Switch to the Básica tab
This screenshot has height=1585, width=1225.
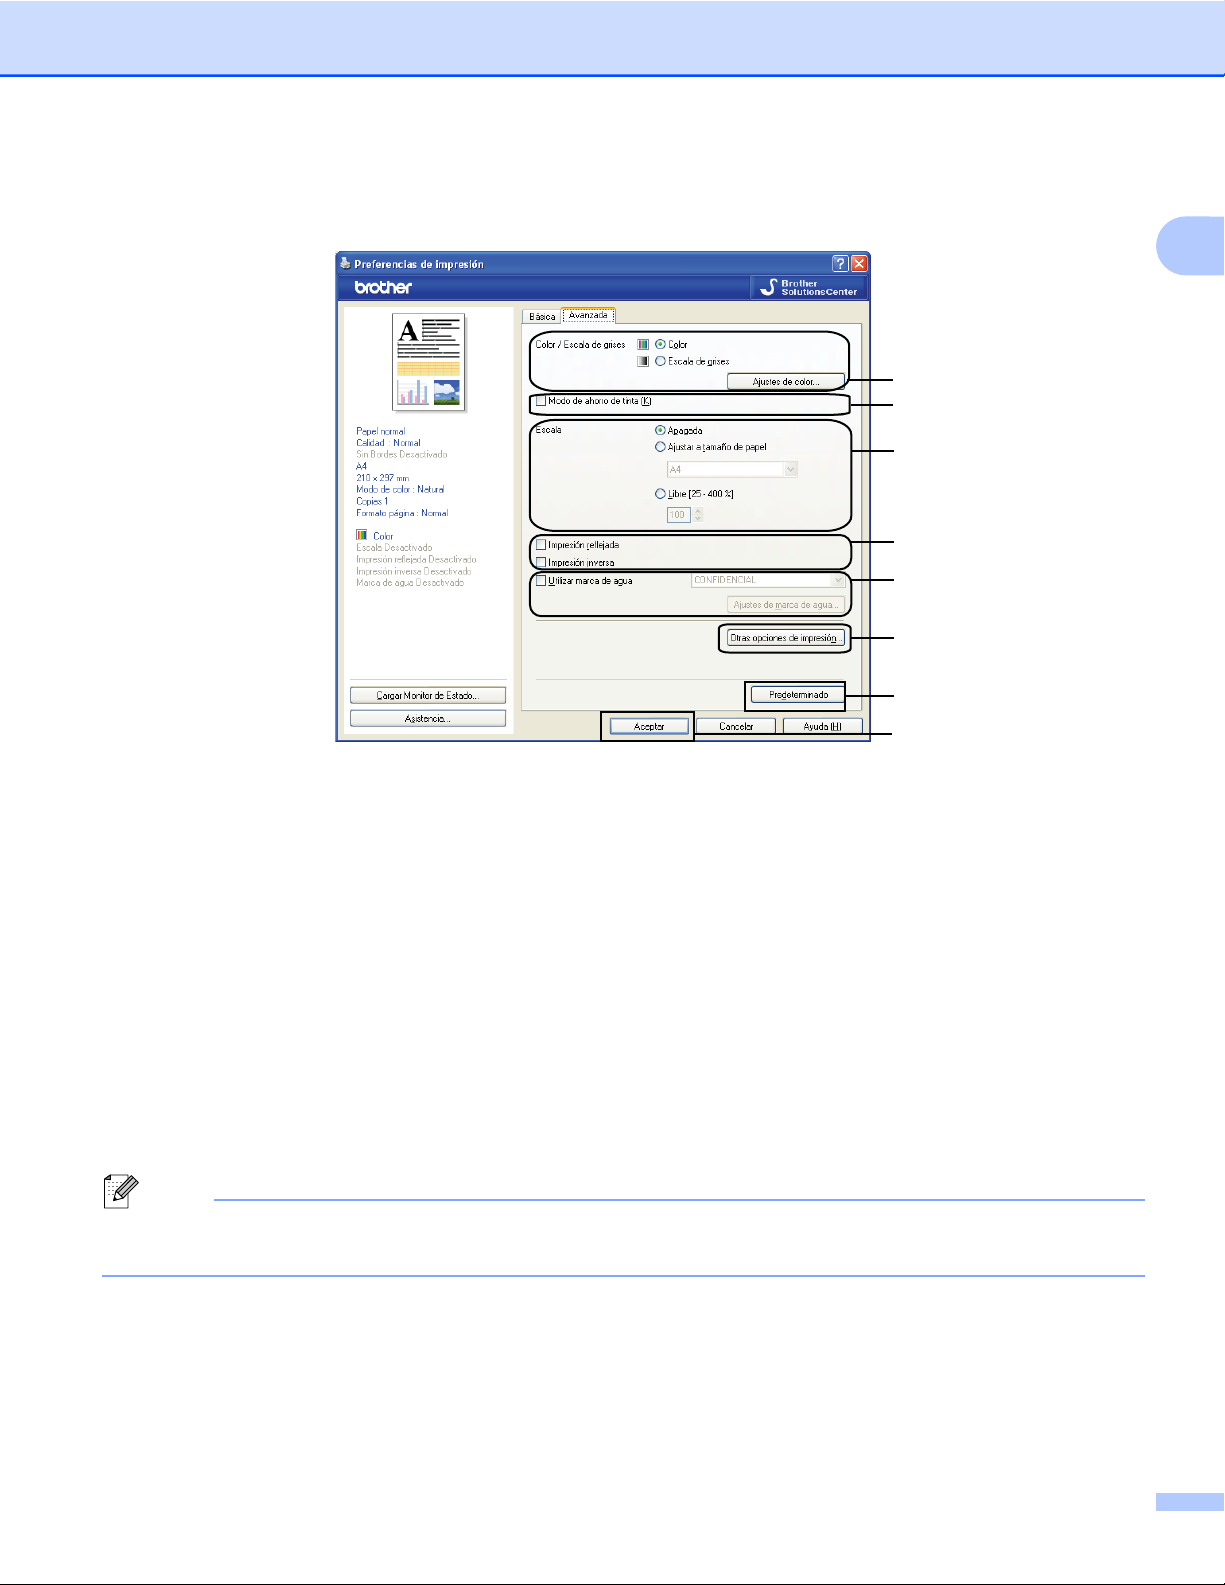tap(542, 316)
